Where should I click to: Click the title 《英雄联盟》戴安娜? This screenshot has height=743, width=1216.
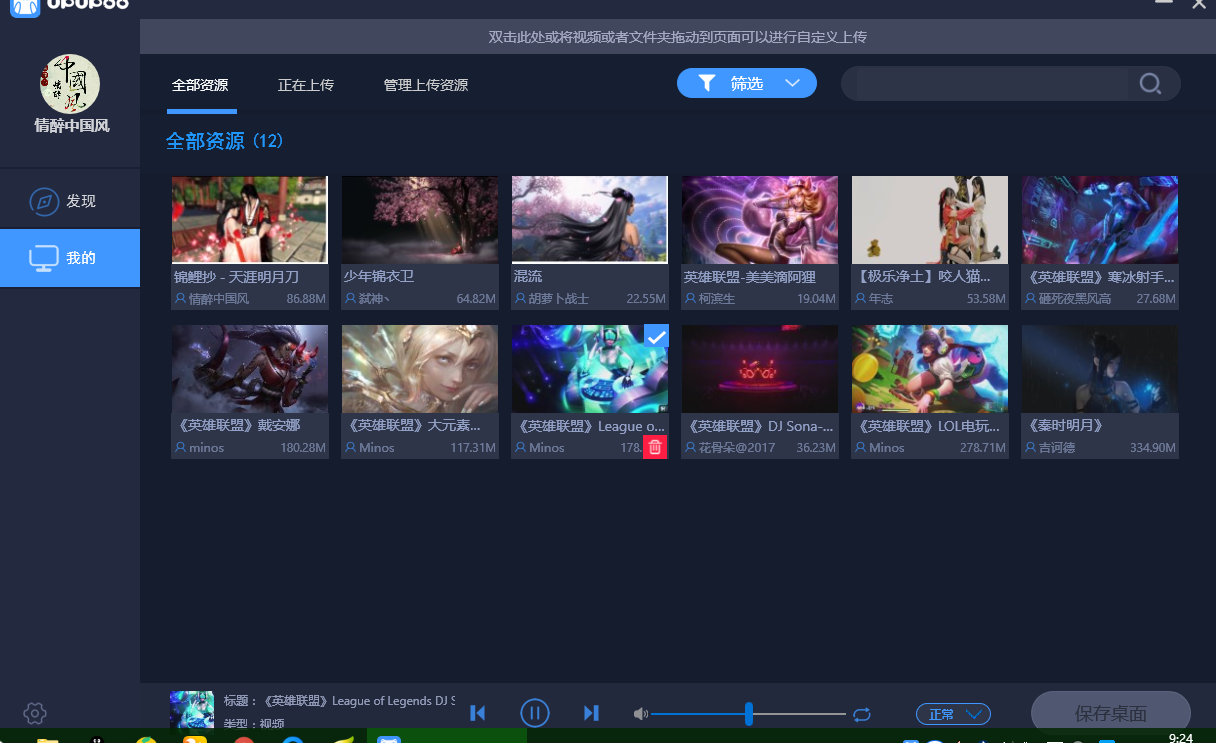pyautogui.click(x=237, y=426)
